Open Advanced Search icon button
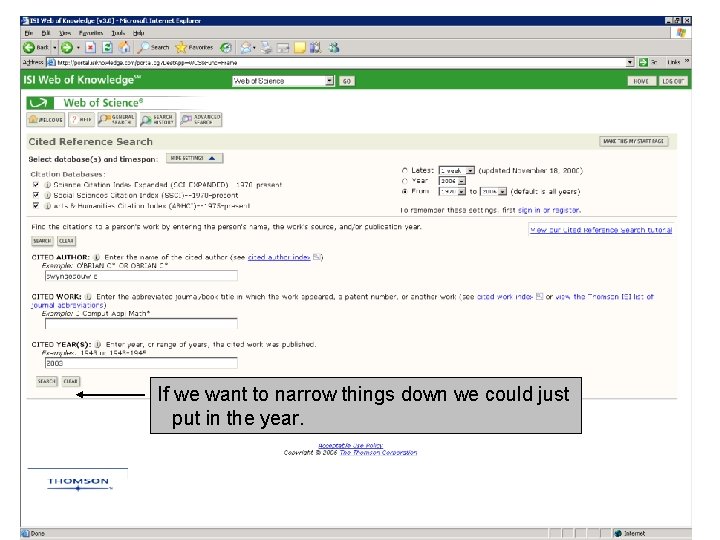This screenshot has width=720, height=540. pyautogui.click(x=201, y=119)
